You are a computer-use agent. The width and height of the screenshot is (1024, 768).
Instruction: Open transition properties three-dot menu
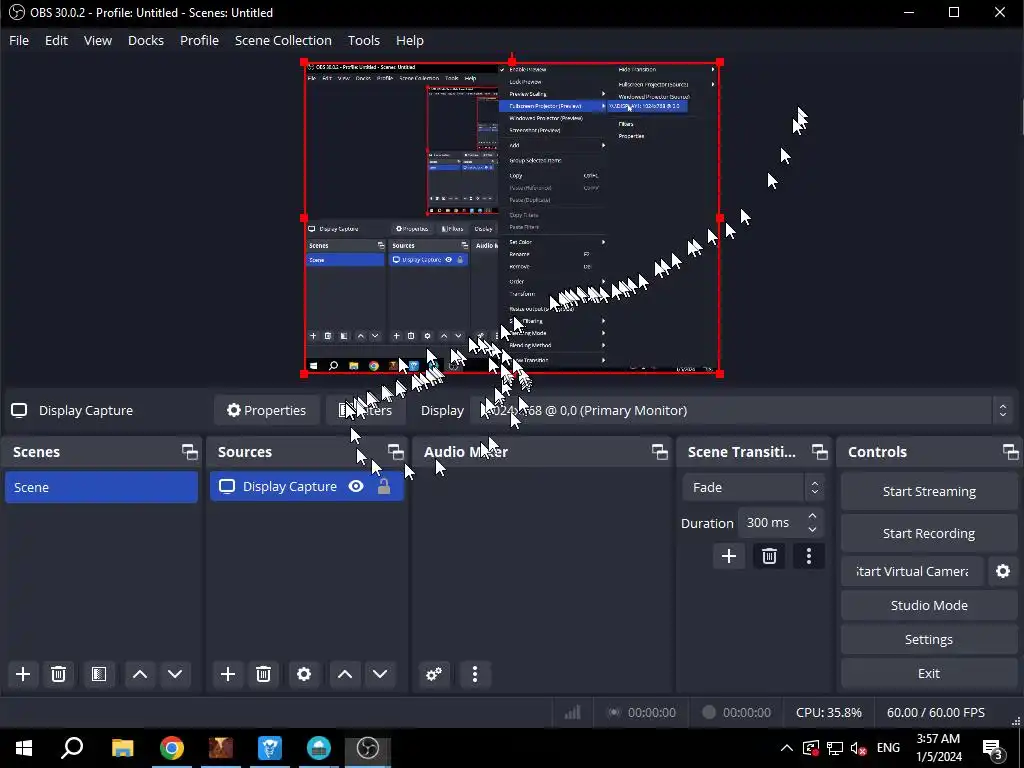pyautogui.click(x=809, y=556)
